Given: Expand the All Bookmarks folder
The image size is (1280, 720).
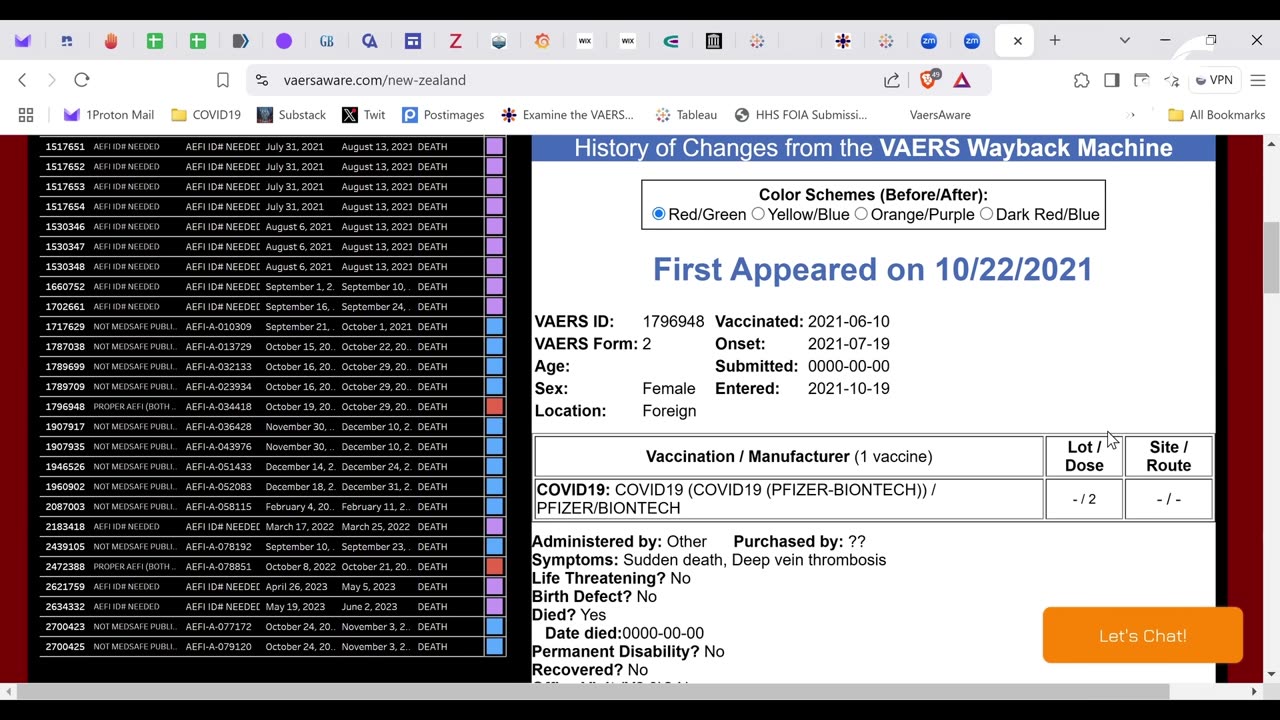Looking at the screenshot, I should [1217, 115].
